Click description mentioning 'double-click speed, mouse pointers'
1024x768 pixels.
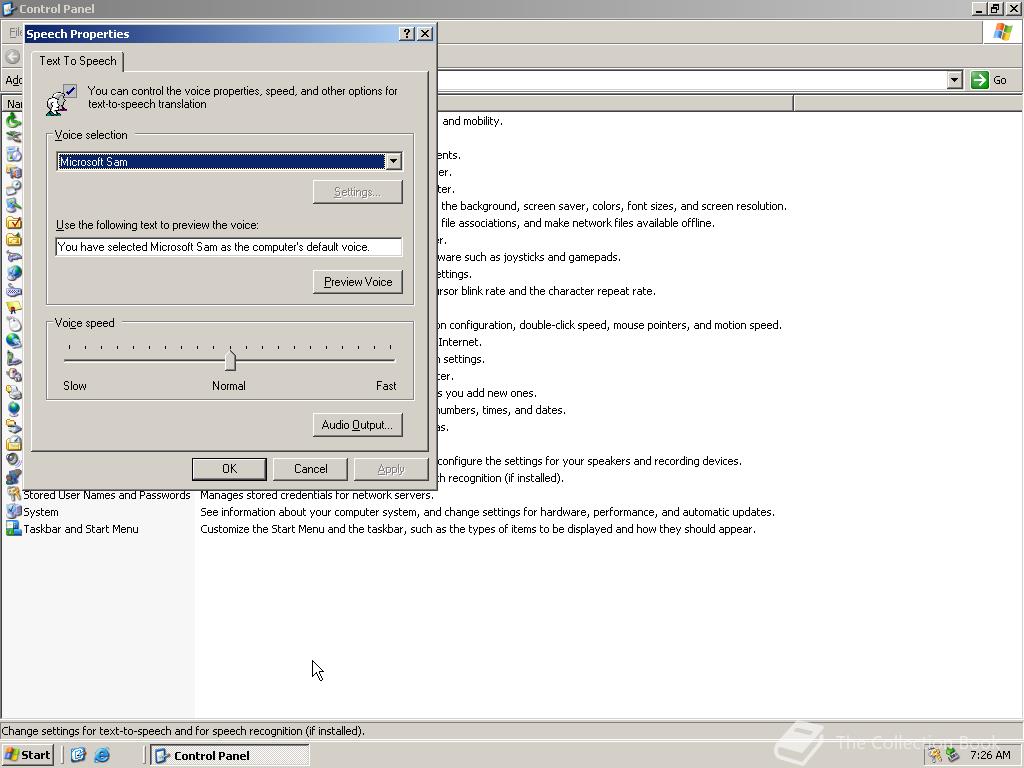point(609,325)
